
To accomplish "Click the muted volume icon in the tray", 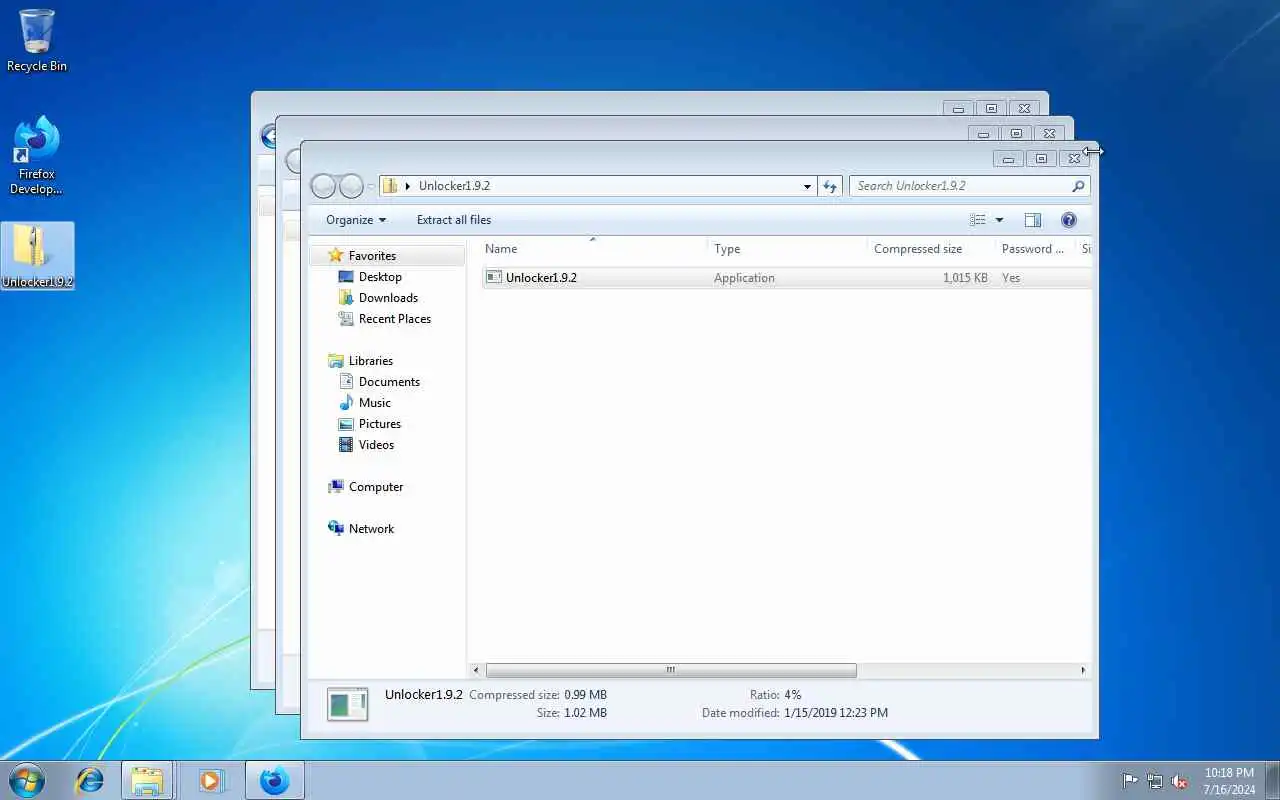I will click(x=1180, y=781).
